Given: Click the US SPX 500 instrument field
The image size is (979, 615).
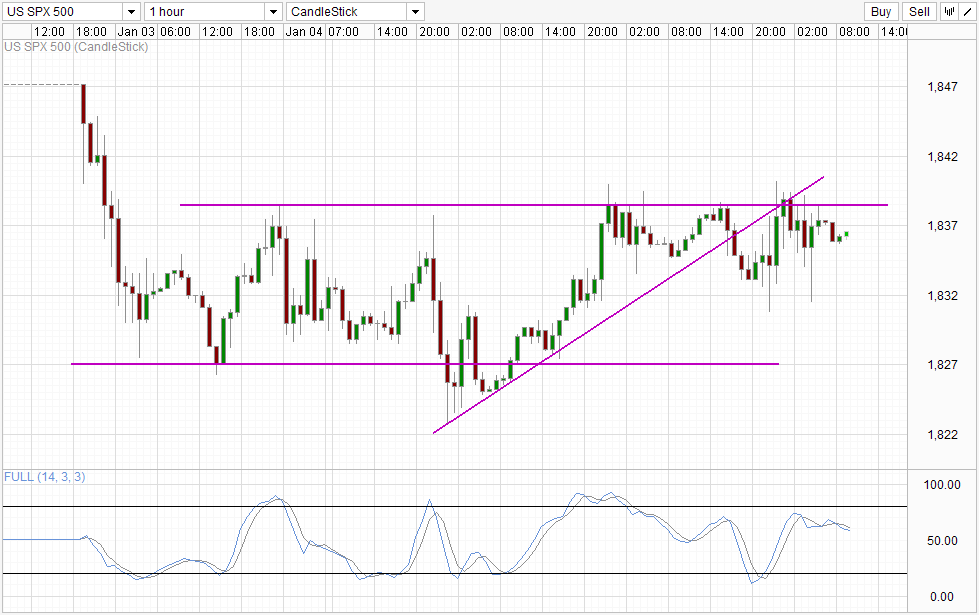Looking at the screenshot, I should click(62, 12).
